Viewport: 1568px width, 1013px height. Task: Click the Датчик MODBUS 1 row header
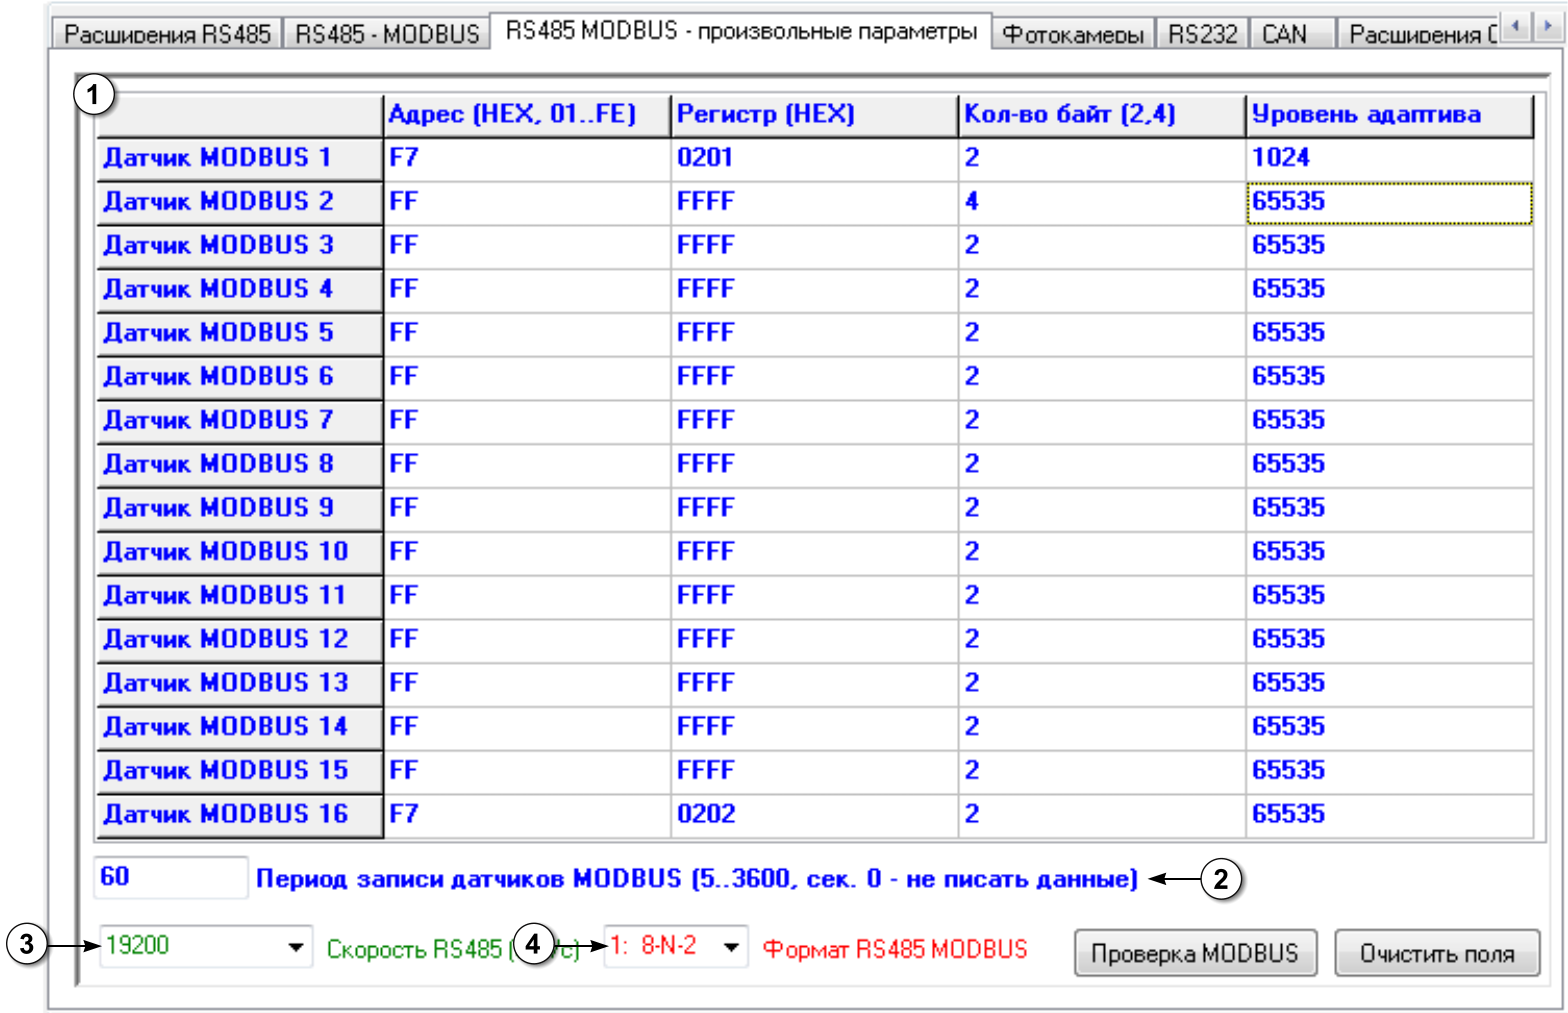240,158
